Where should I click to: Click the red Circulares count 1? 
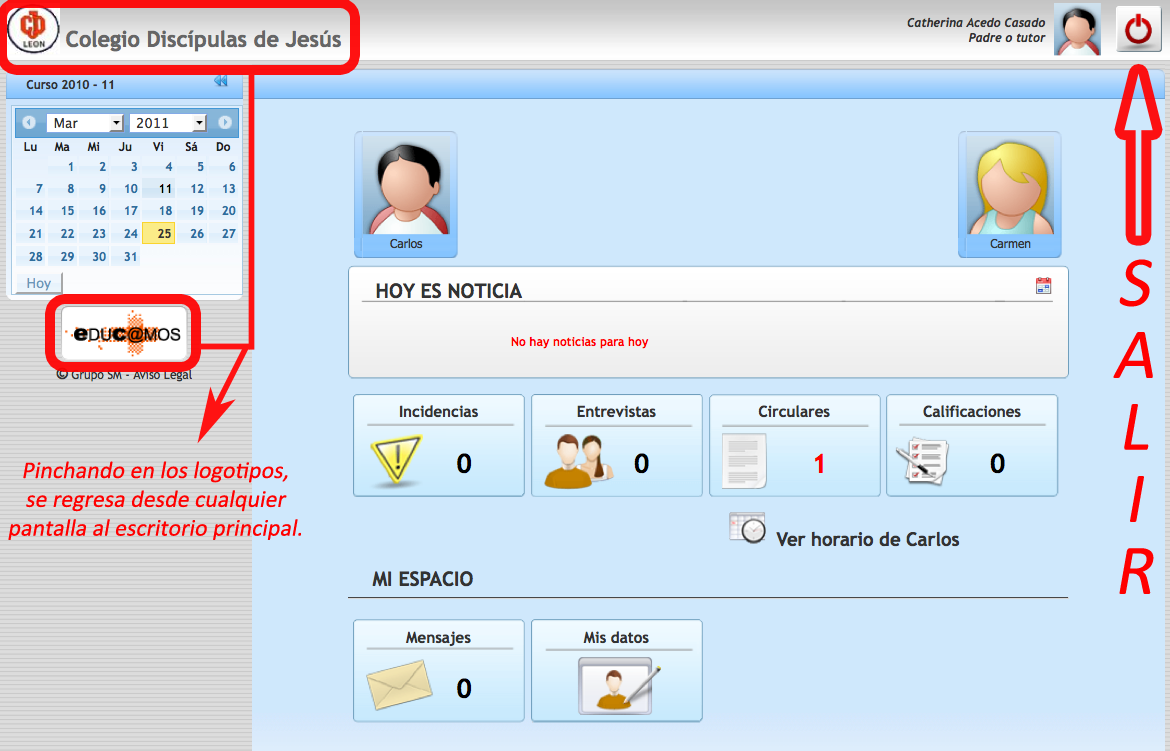coord(819,464)
